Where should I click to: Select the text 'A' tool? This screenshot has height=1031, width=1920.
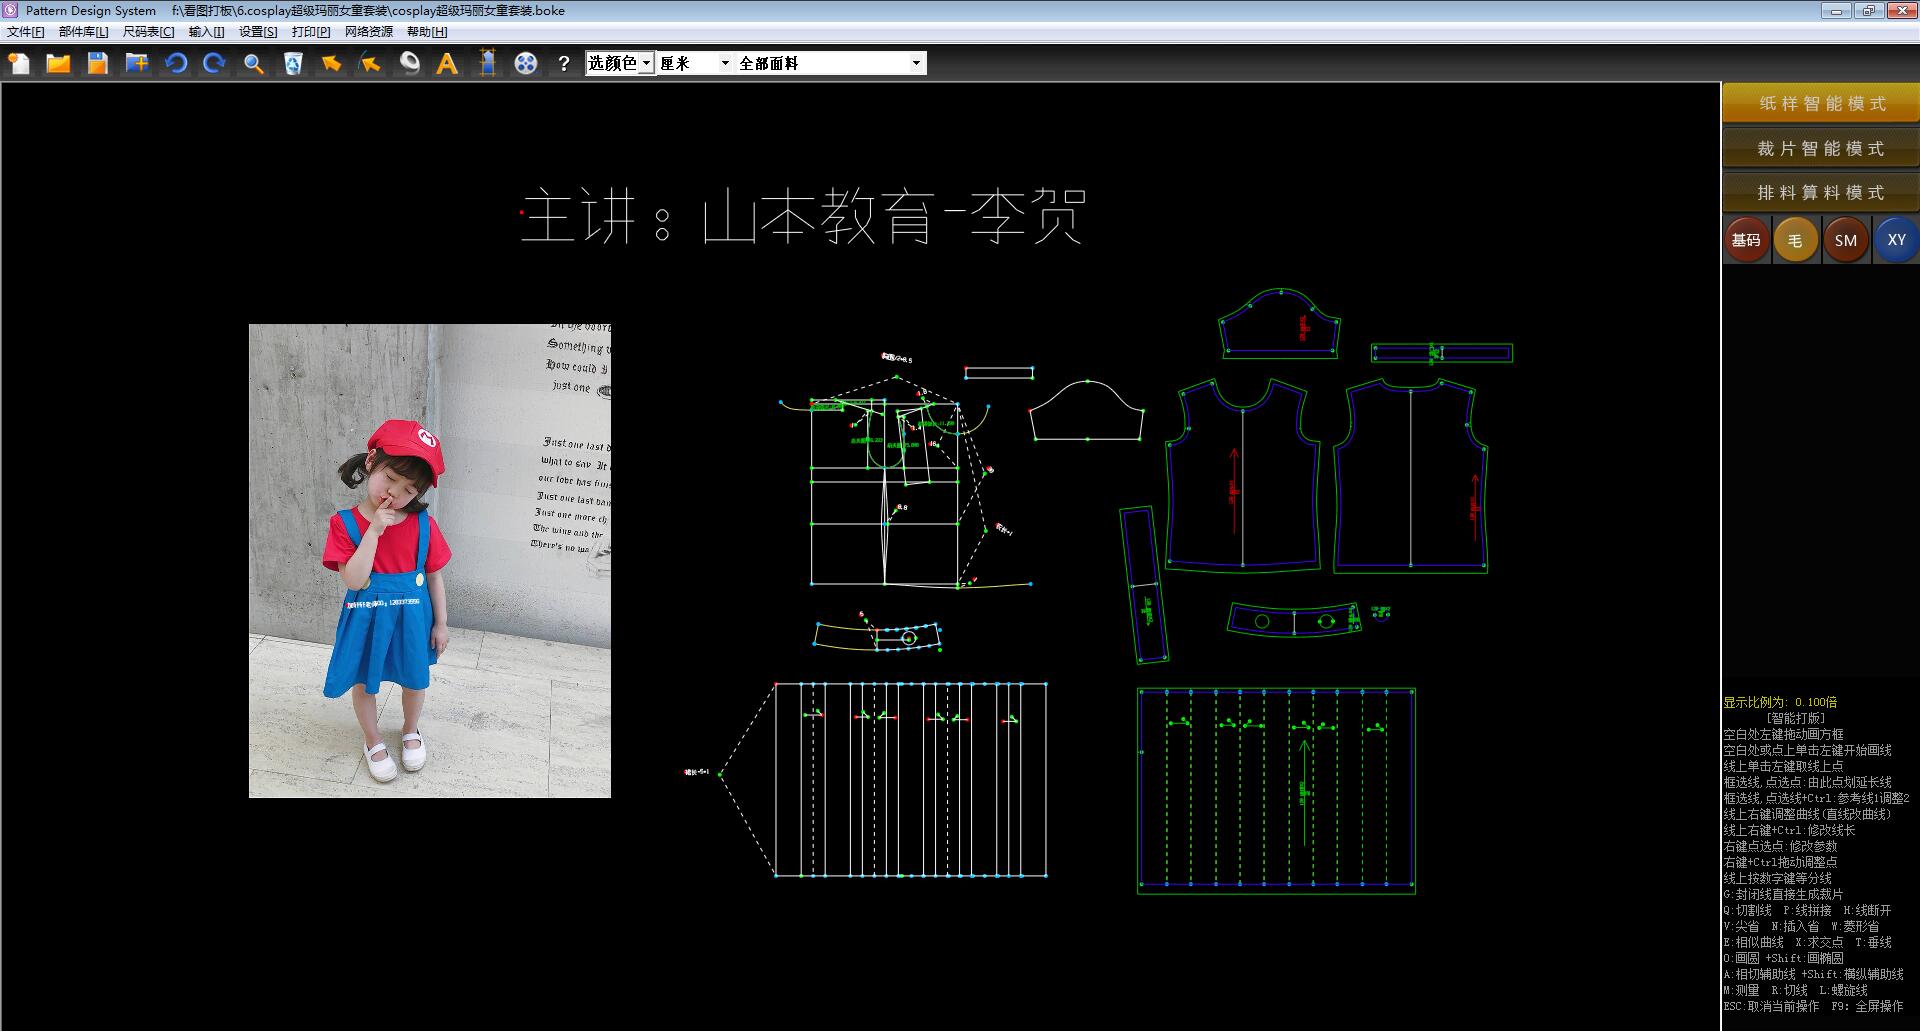447,64
